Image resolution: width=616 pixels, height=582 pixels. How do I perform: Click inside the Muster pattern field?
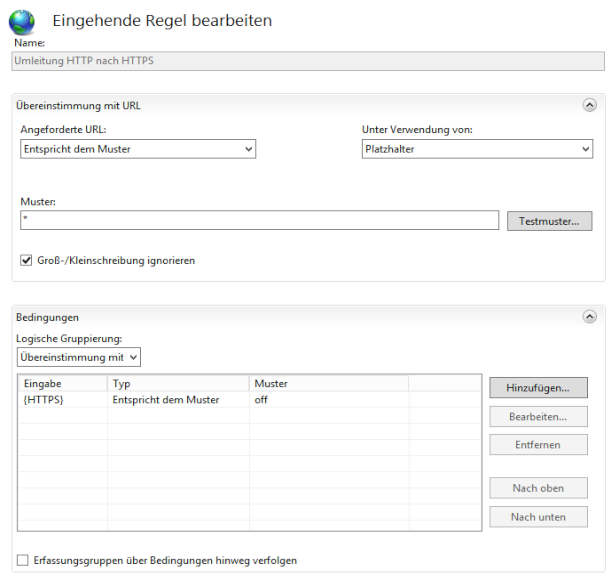coord(259,220)
